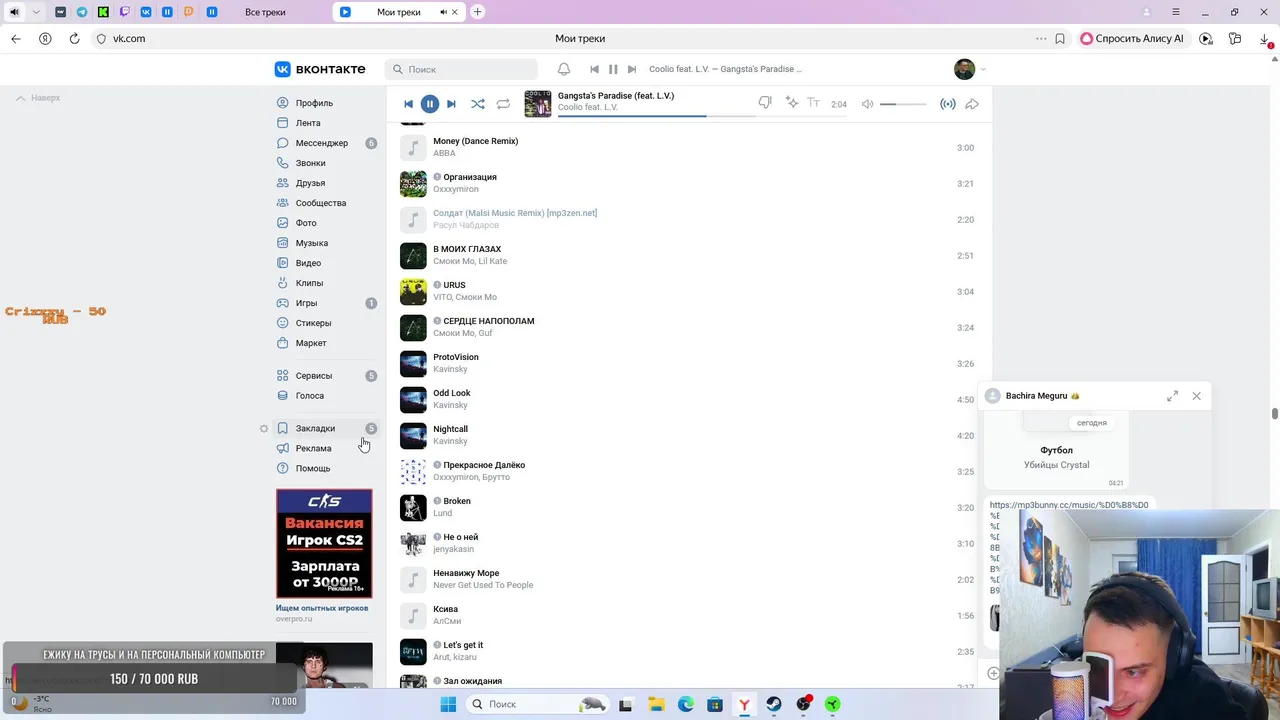Show lyrics with the Tt icon

tap(814, 103)
